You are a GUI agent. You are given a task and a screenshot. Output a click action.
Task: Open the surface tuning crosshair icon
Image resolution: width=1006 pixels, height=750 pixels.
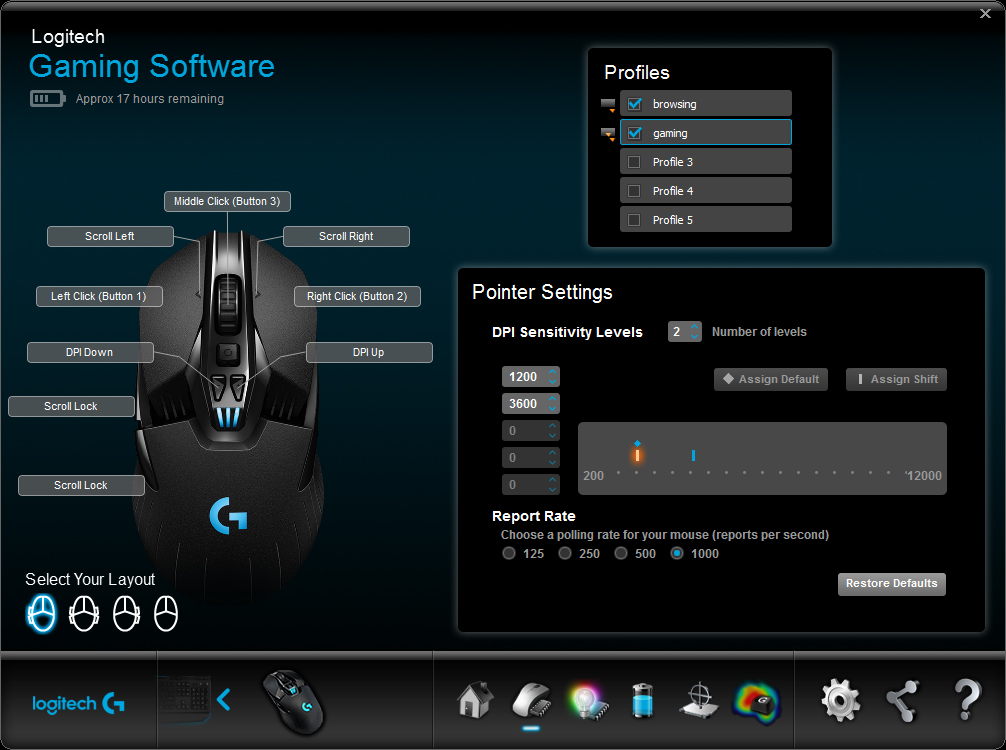(x=698, y=700)
